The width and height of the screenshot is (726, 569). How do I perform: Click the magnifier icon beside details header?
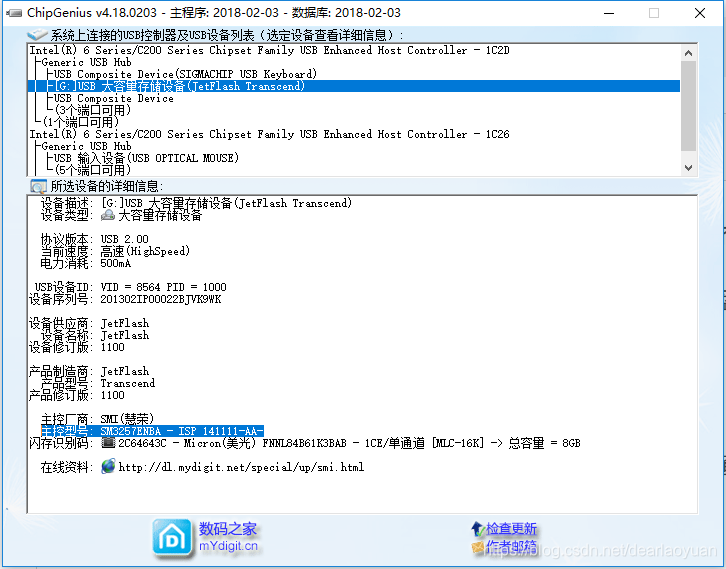pos(38,187)
